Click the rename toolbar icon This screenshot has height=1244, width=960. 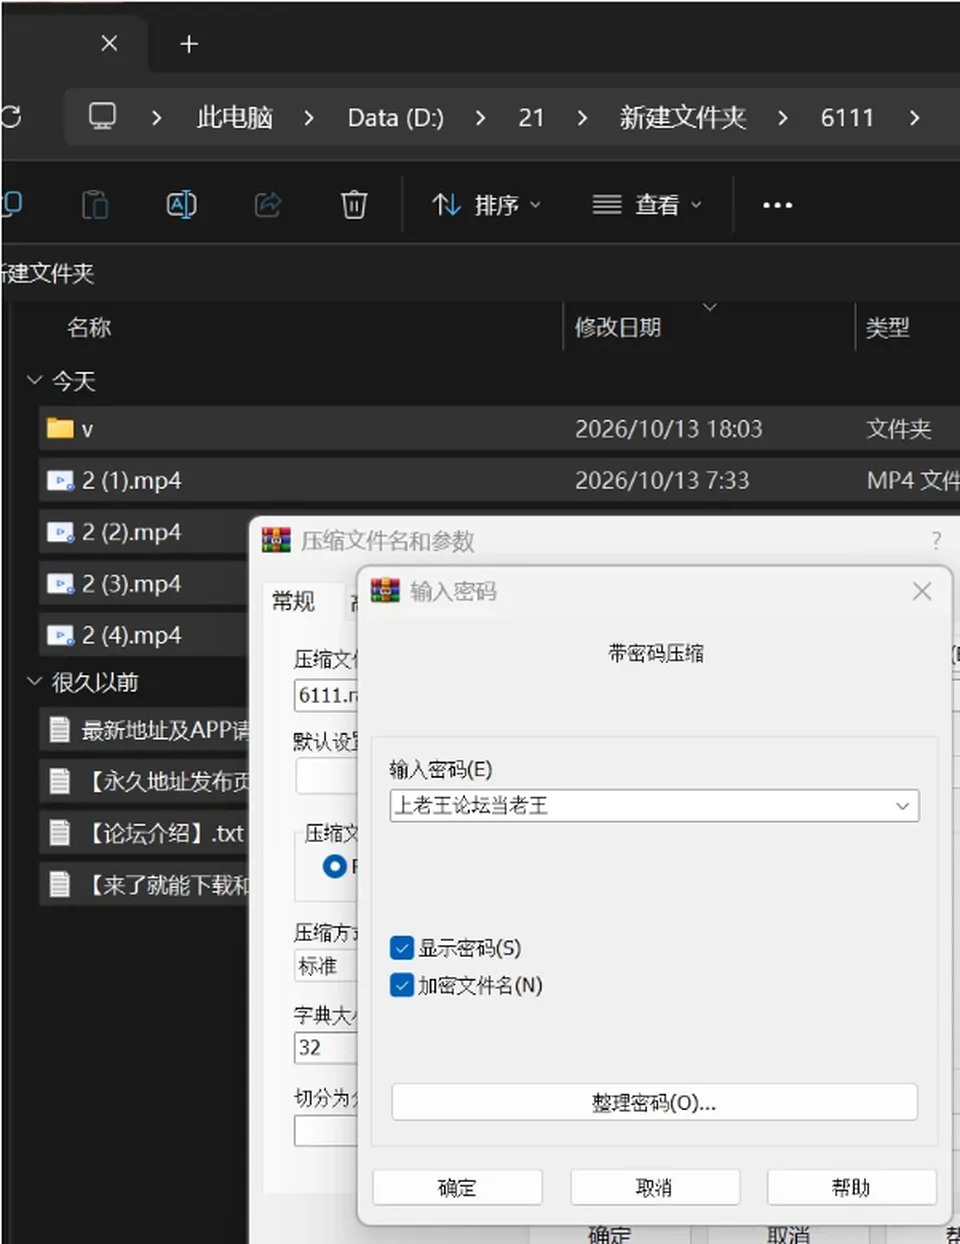tap(181, 205)
